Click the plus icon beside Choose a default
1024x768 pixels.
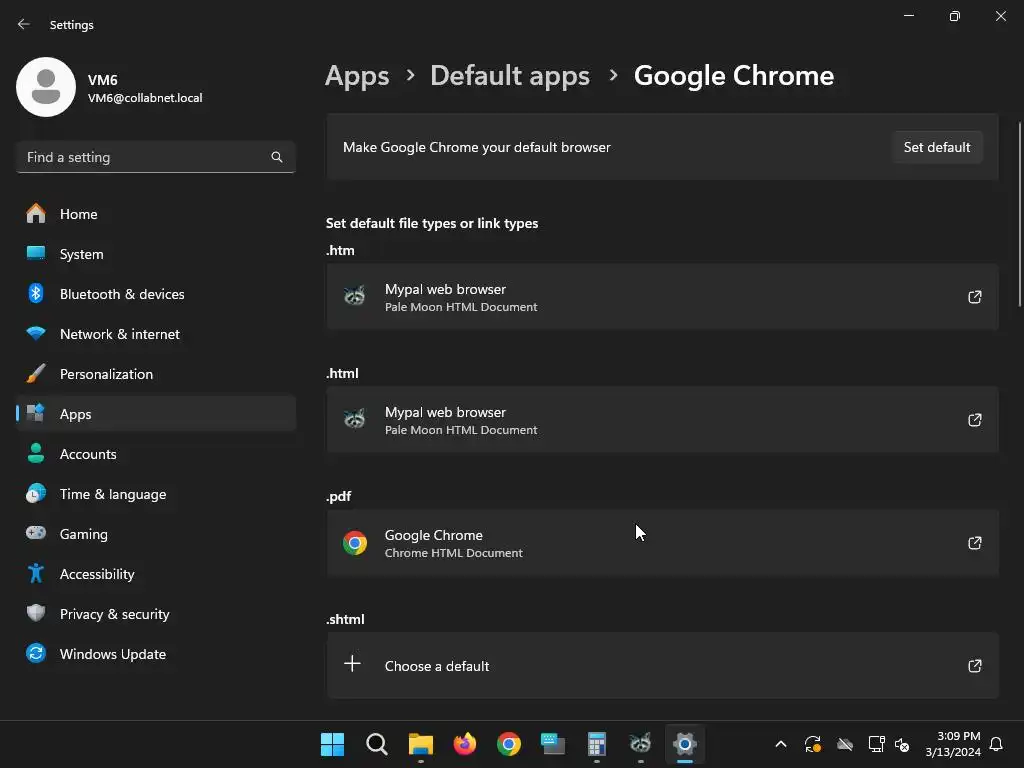click(x=353, y=664)
